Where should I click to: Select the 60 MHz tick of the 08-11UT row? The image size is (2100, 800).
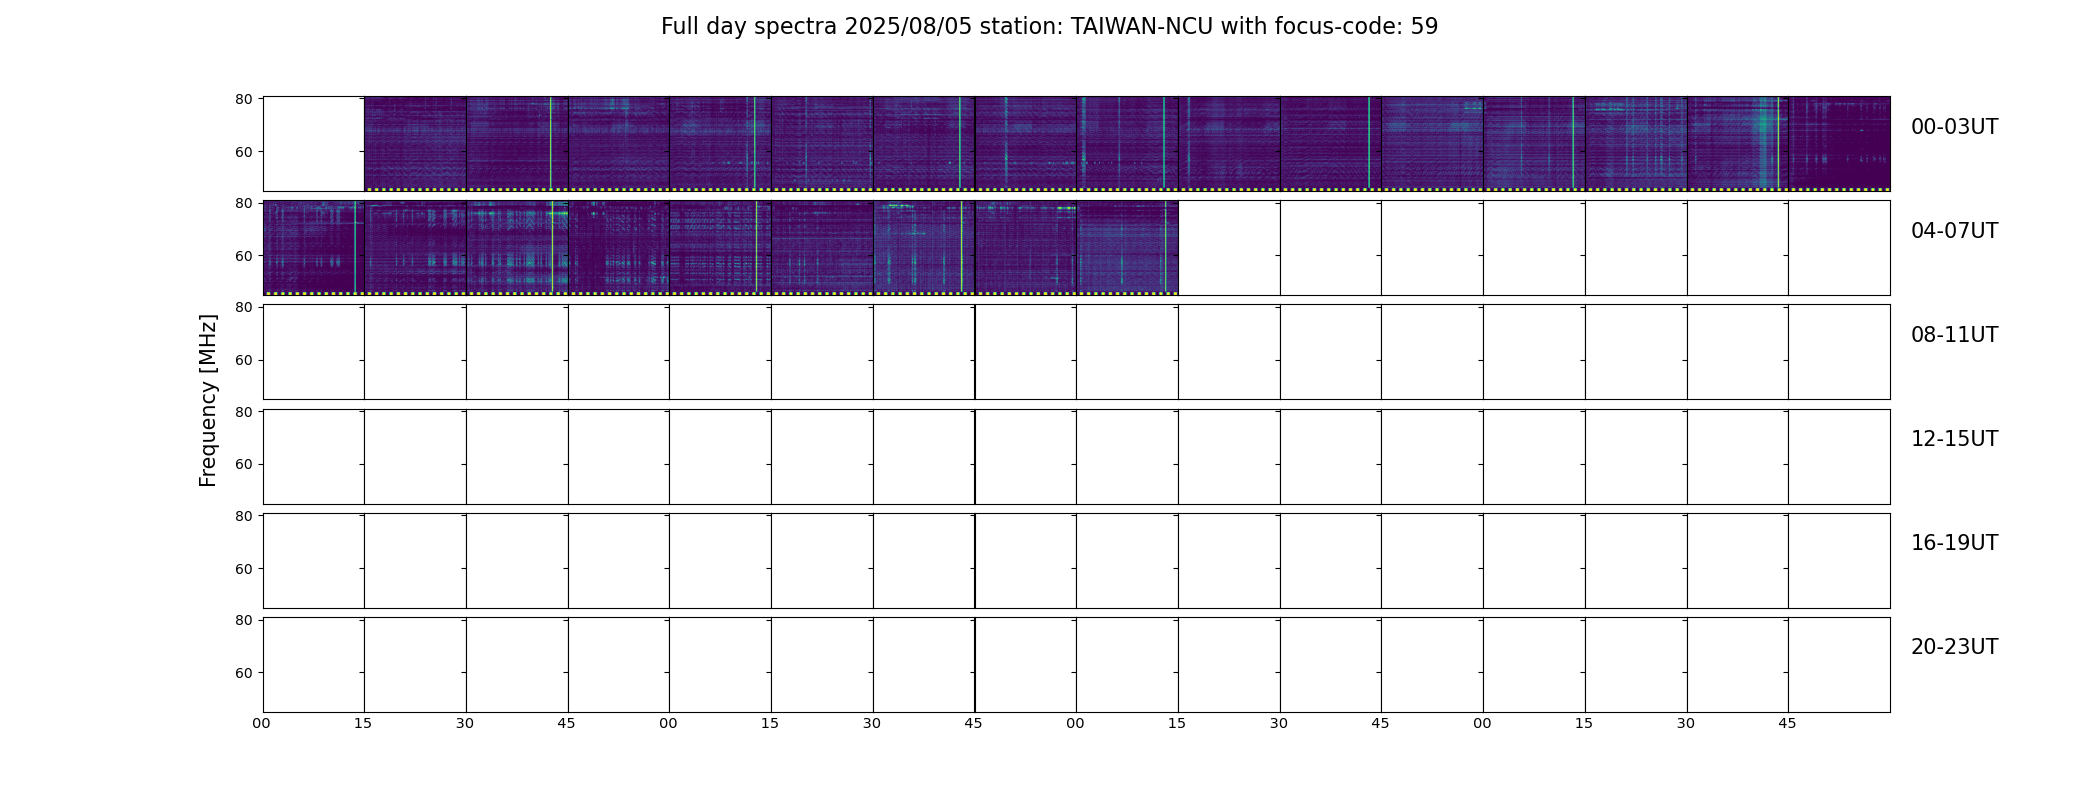pyautogui.click(x=243, y=360)
